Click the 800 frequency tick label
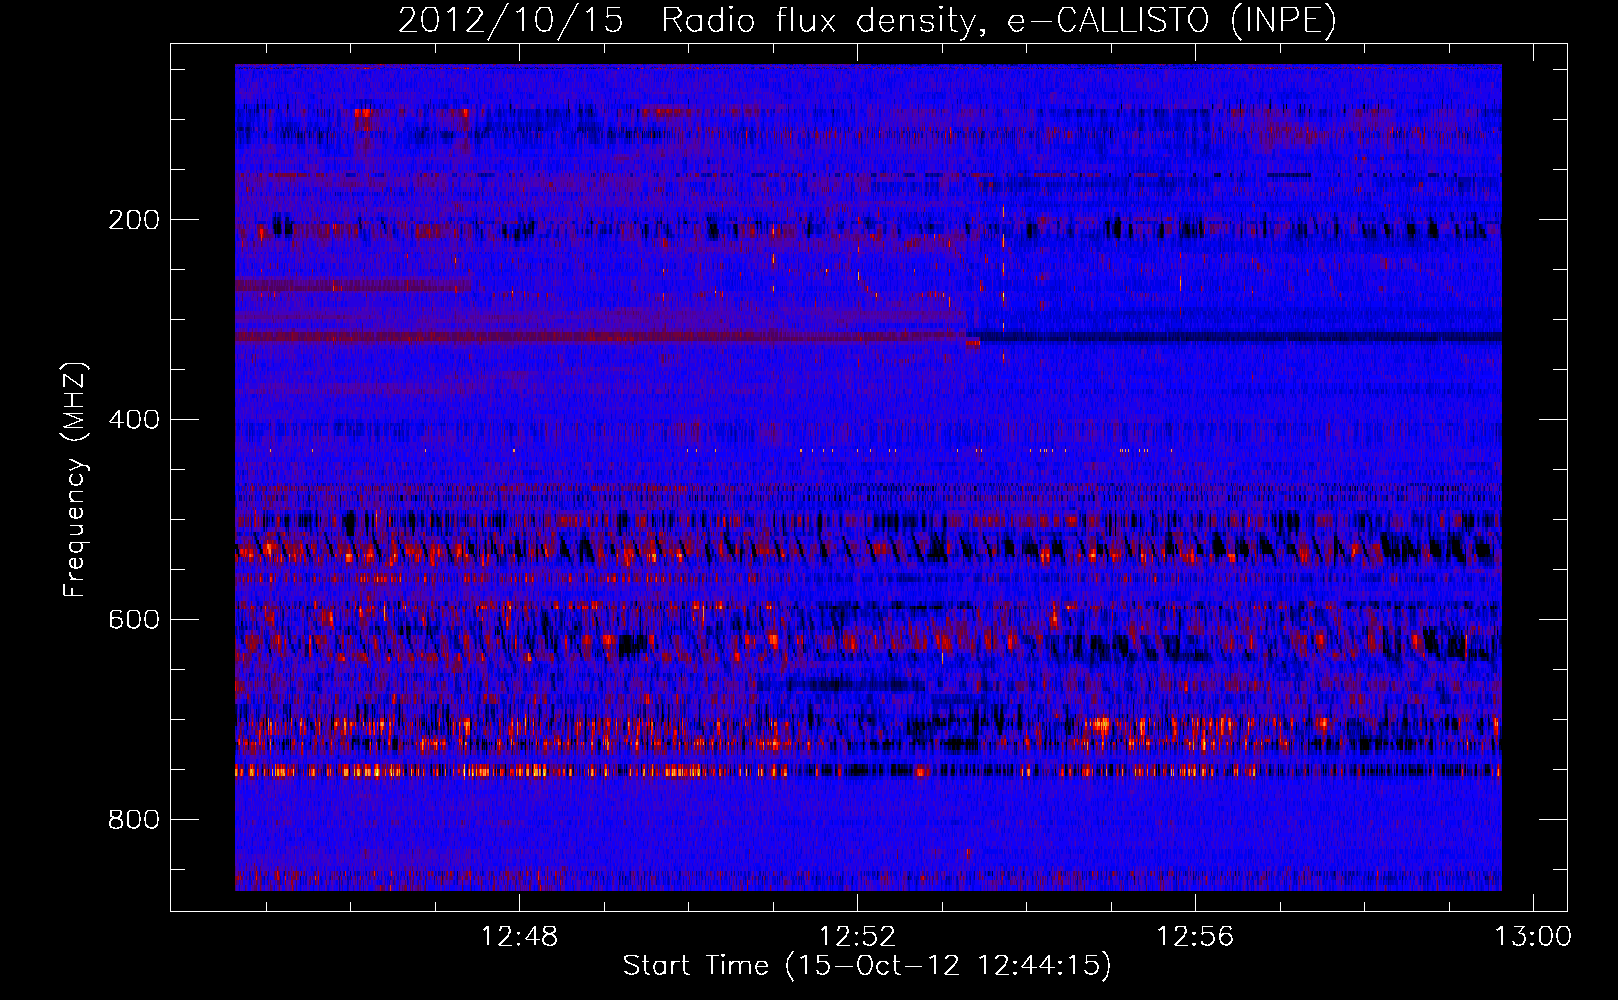 tap(134, 820)
